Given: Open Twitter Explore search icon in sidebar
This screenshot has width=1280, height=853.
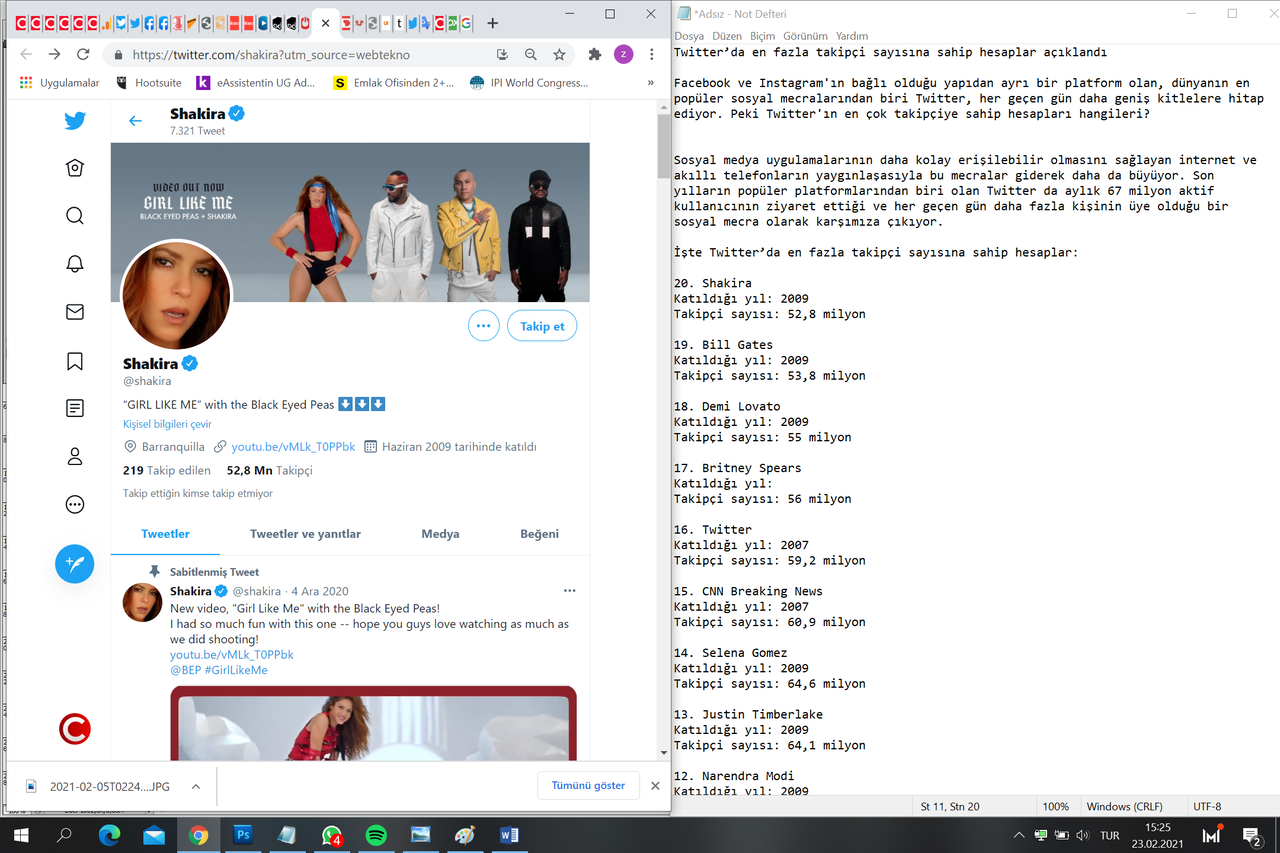Looking at the screenshot, I should [75, 216].
